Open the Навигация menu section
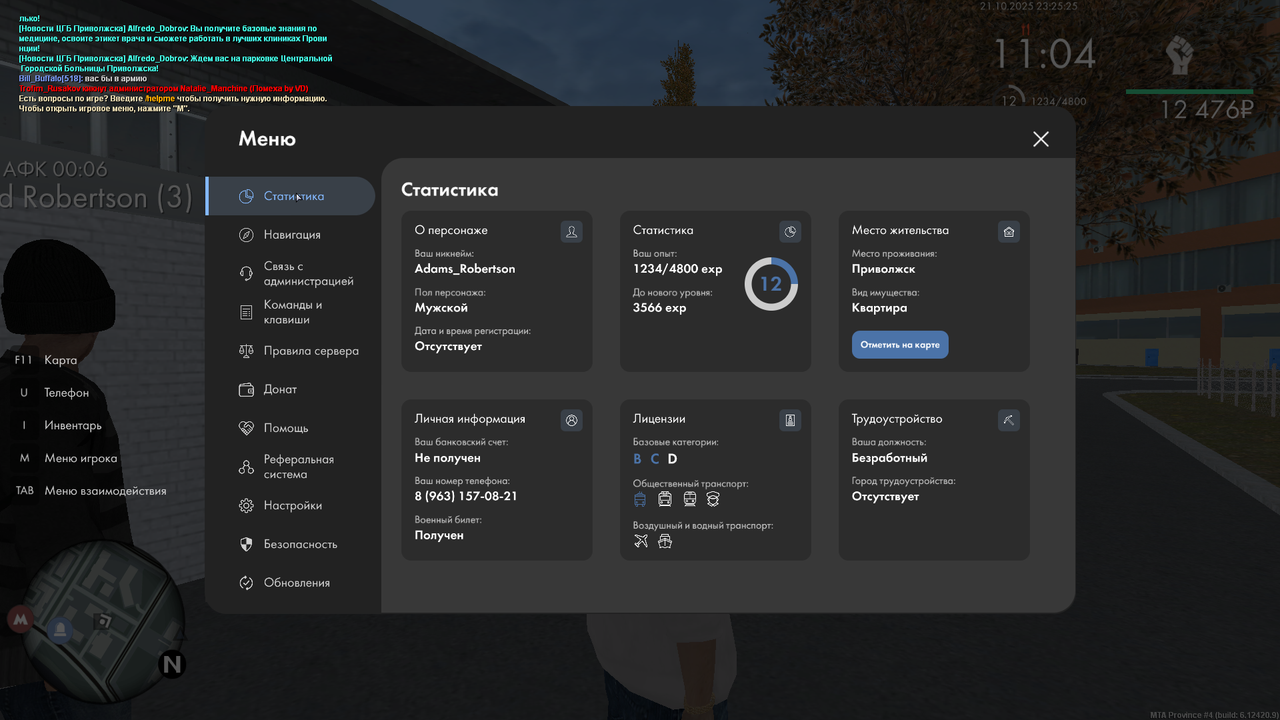 click(290, 235)
